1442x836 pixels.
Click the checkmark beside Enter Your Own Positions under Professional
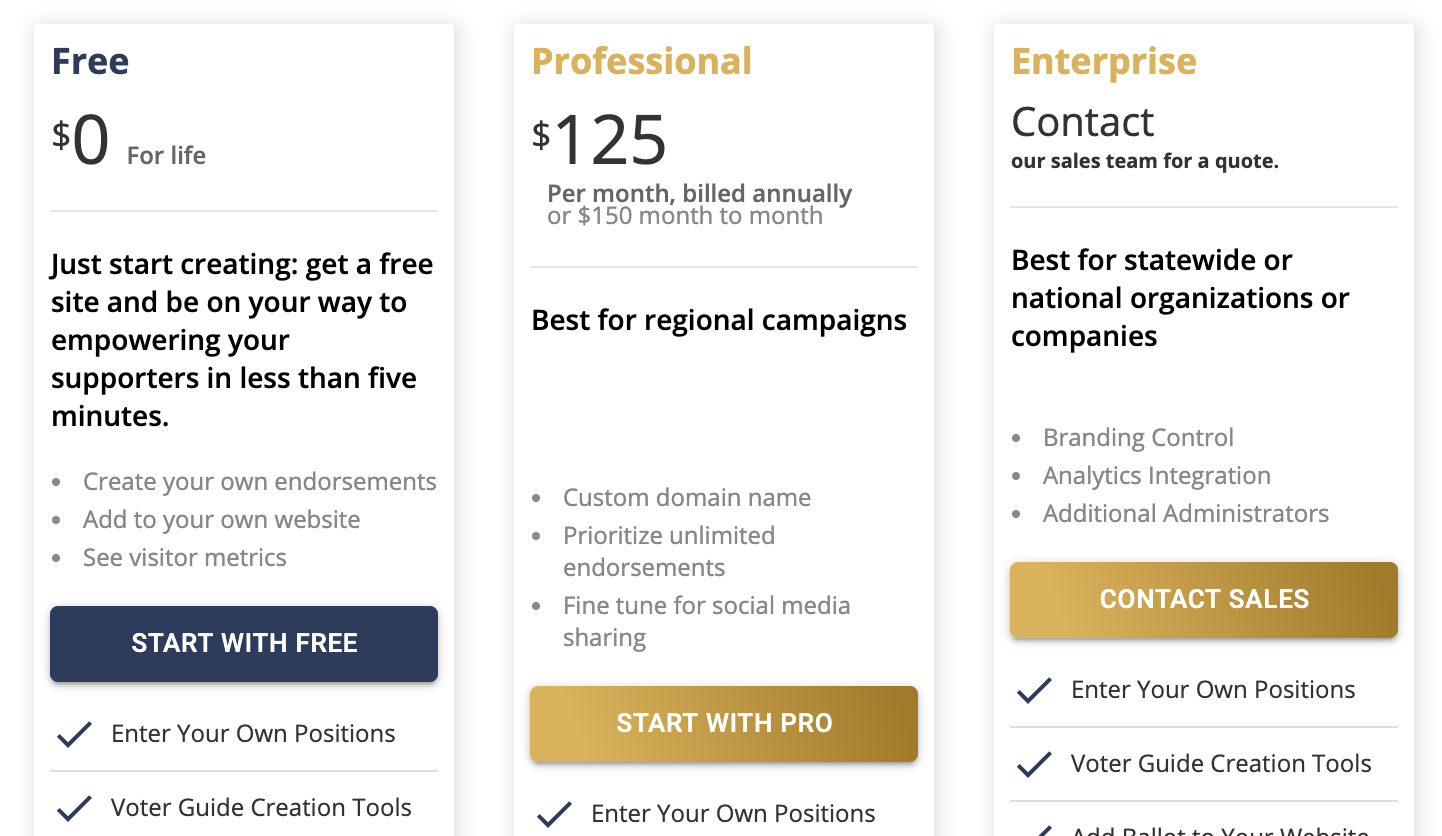pos(554,813)
